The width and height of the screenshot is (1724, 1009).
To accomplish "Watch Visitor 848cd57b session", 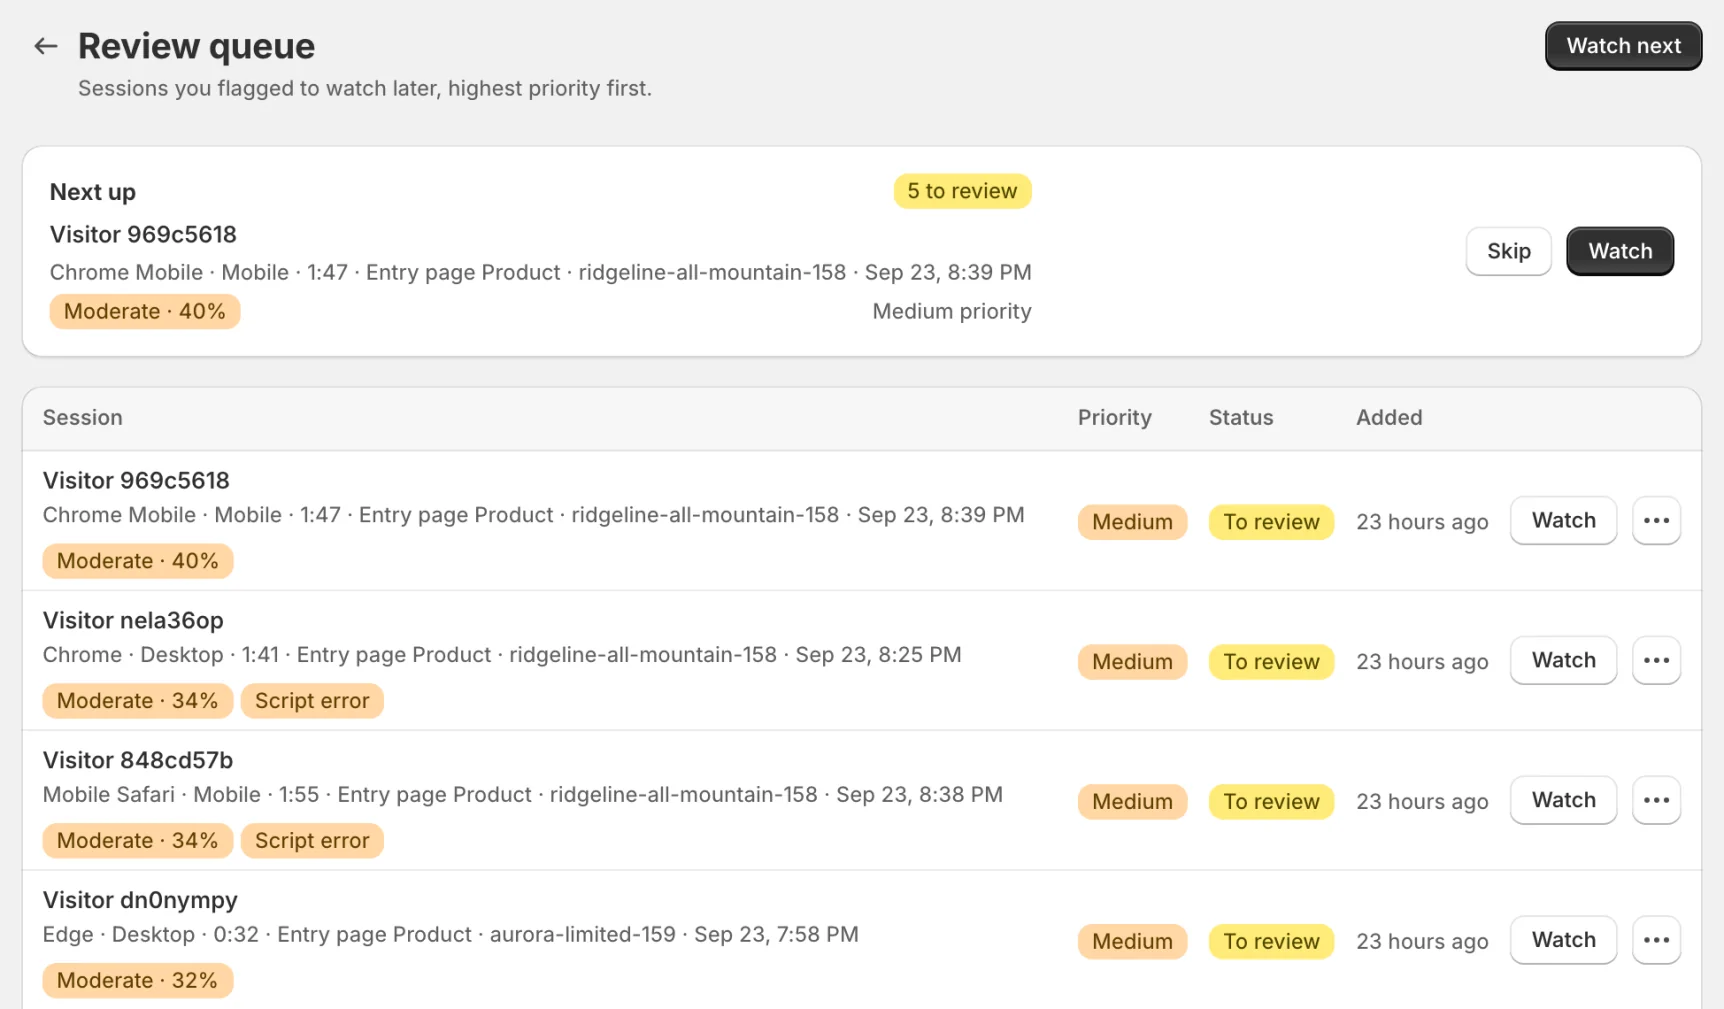I will [1563, 800].
